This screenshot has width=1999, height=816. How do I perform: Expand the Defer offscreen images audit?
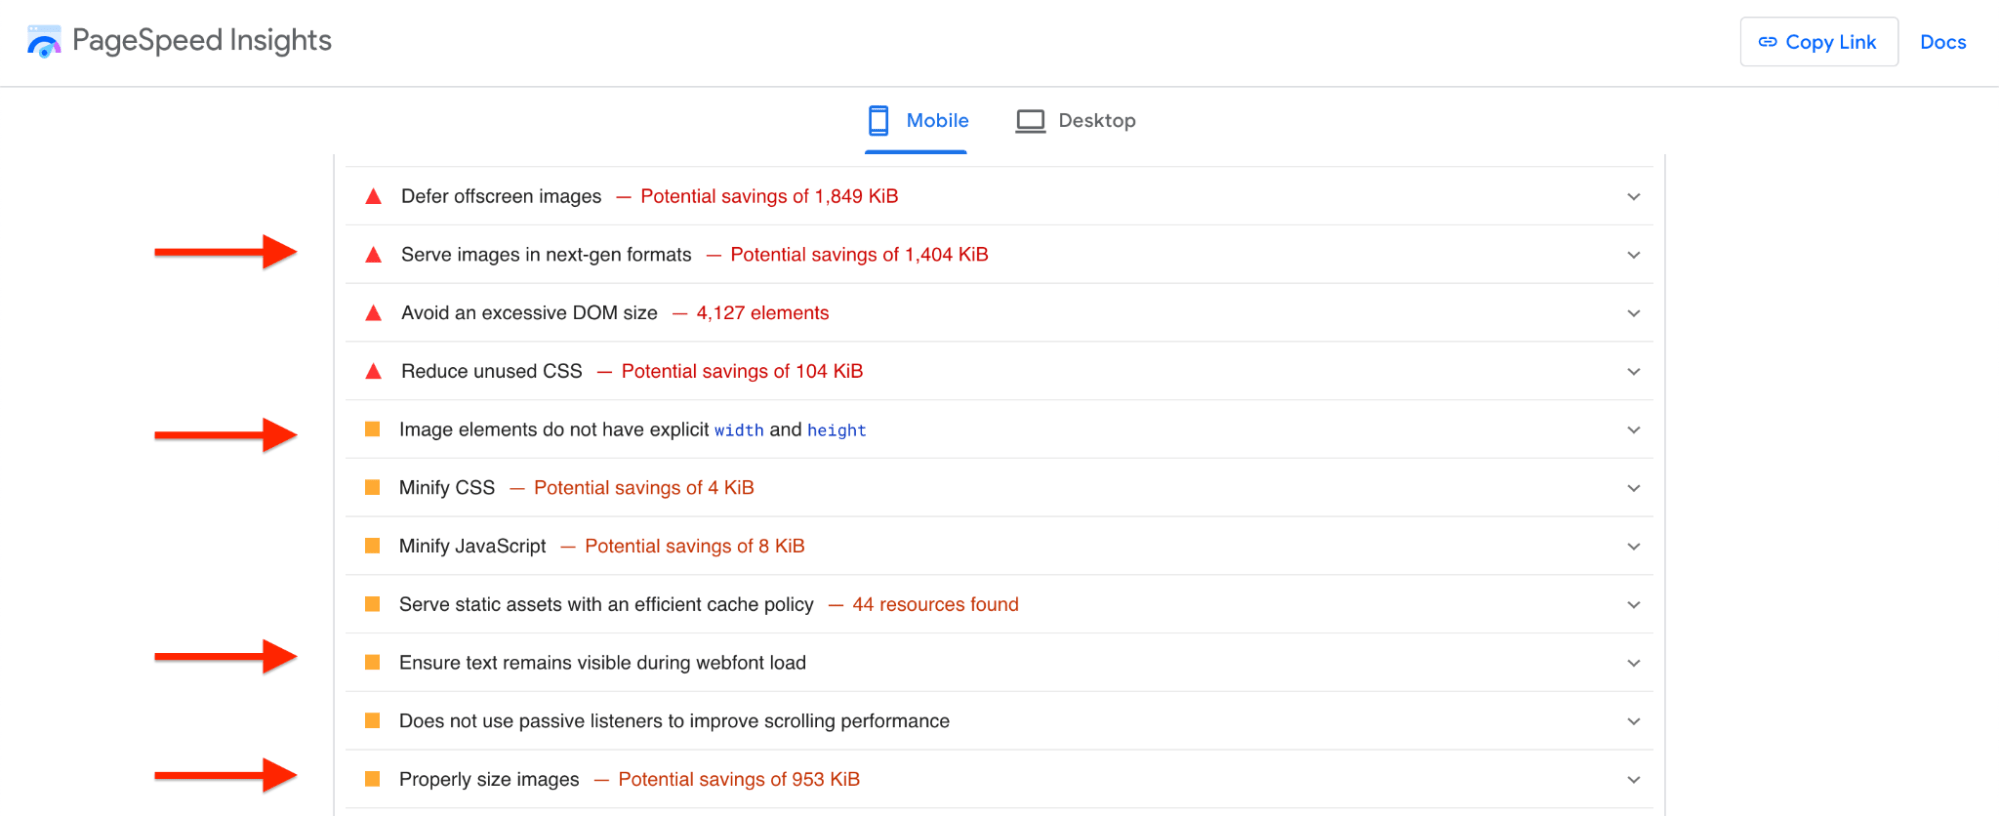(x=1633, y=197)
